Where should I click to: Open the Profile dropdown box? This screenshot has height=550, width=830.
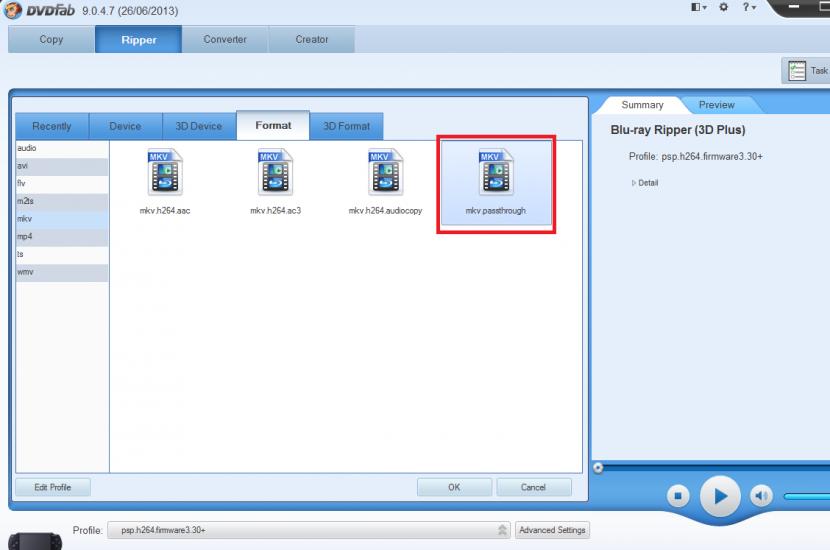[309, 530]
